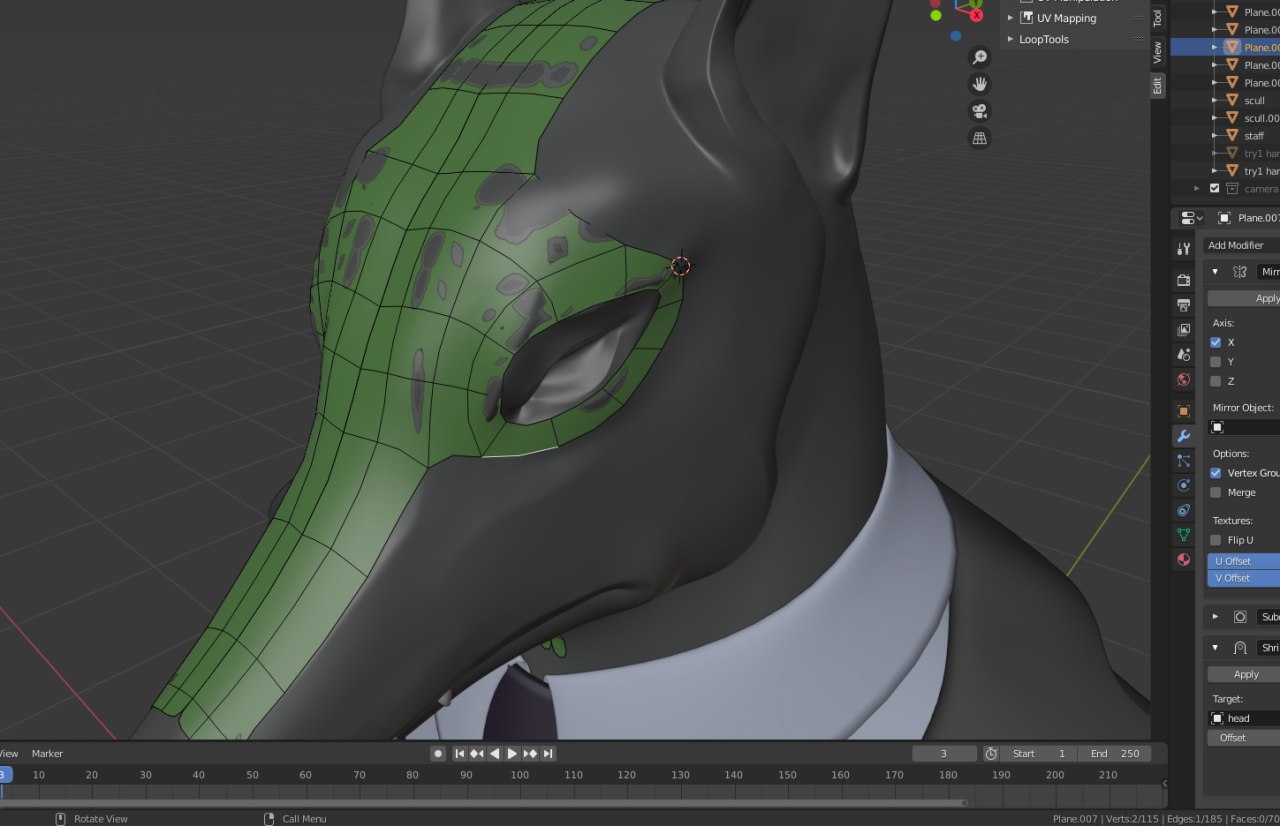The width and height of the screenshot is (1280, 826).
Task: Click the Shrinkwrap modifier icon
Action: click(1240, 648)
